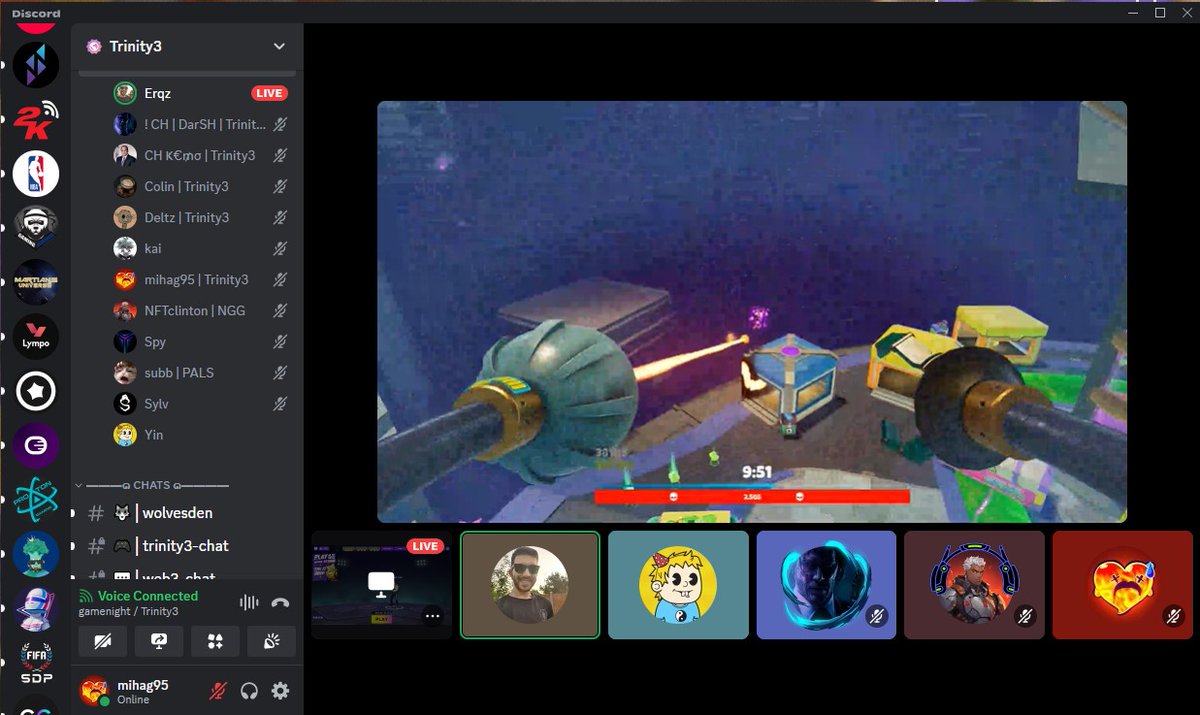This screenshot has width=1200, height=715.
Task: Open the Lympo server icon
Action: [x=36, y=337]
